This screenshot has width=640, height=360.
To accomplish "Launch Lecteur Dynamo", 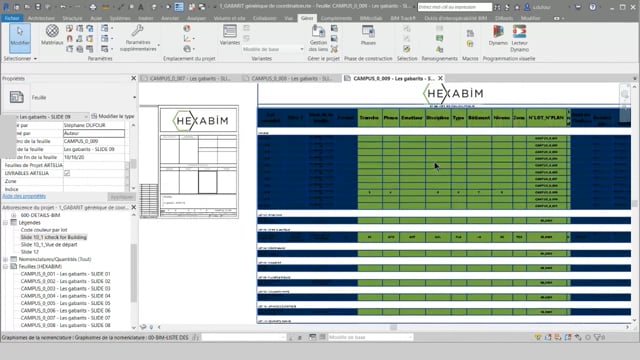I will click(519, 38).
